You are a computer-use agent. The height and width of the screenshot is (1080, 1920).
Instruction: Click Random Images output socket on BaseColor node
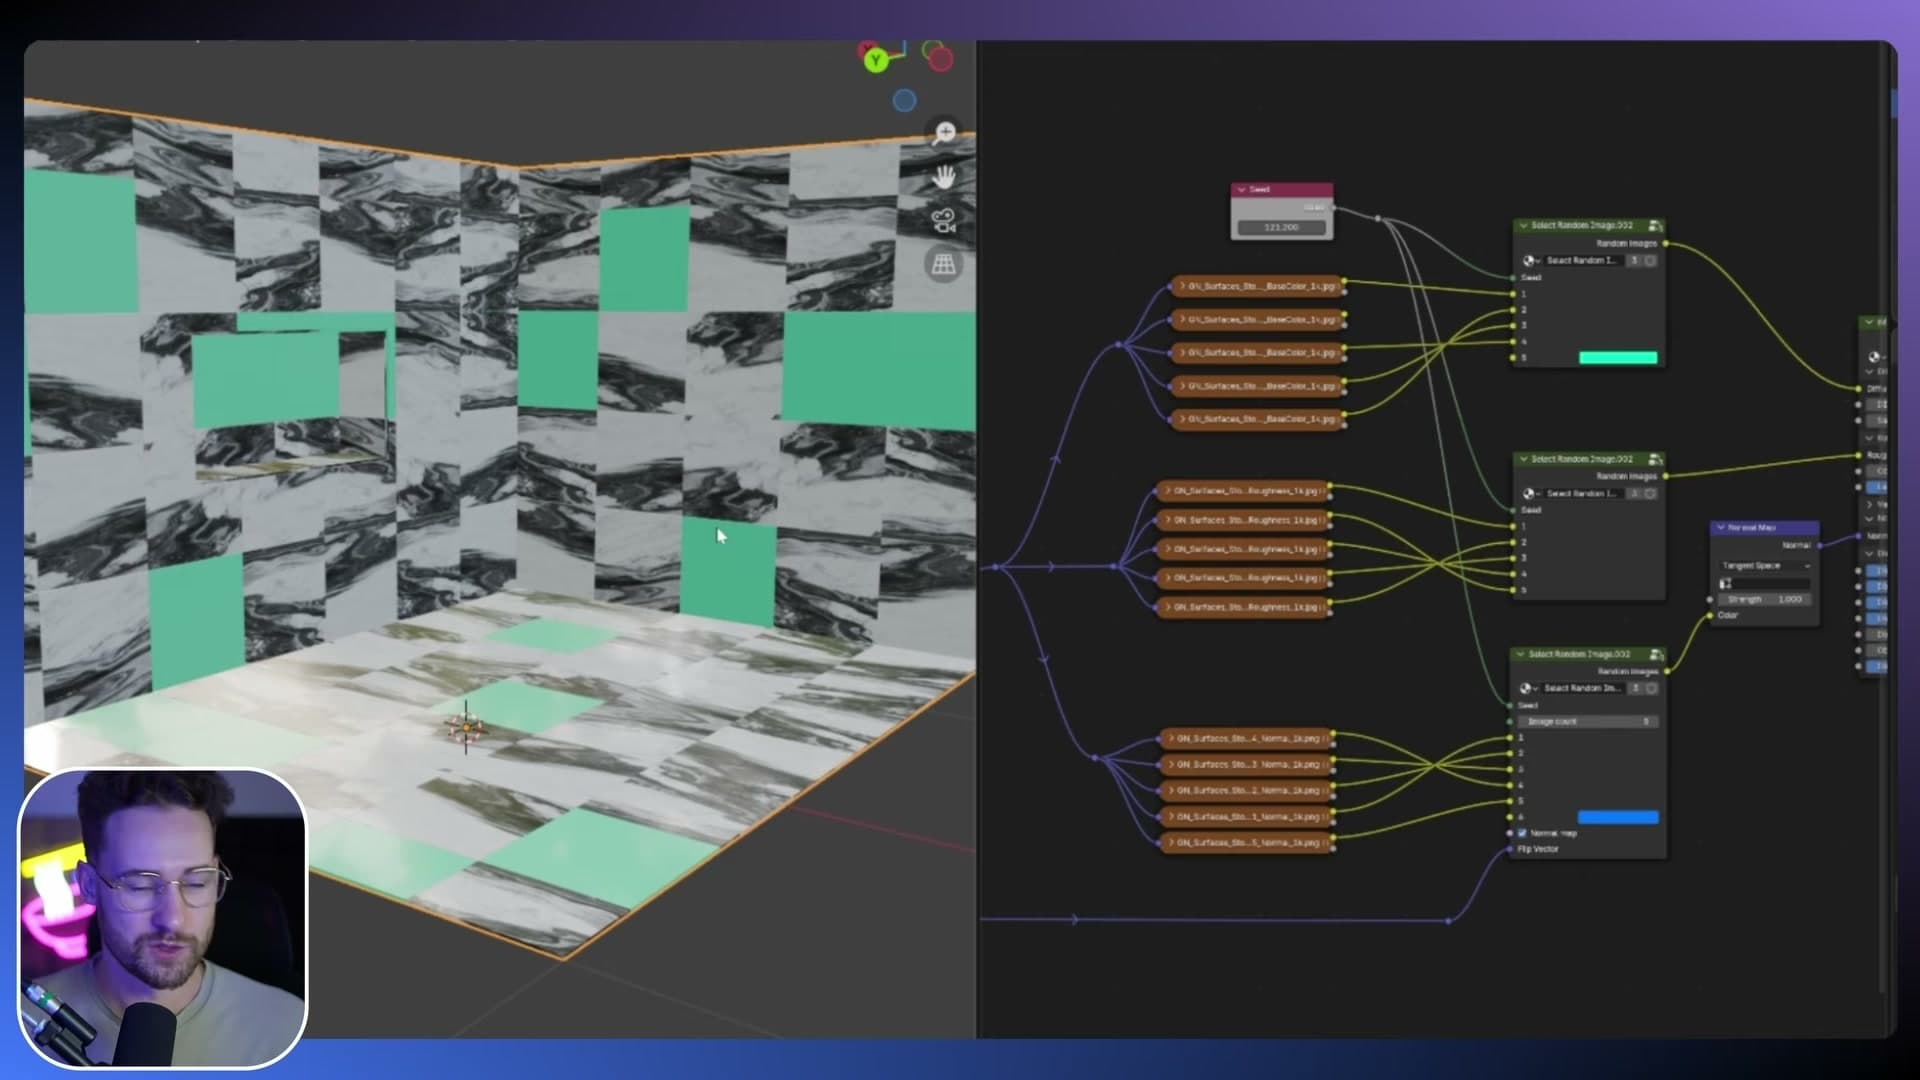point(1665,244)
